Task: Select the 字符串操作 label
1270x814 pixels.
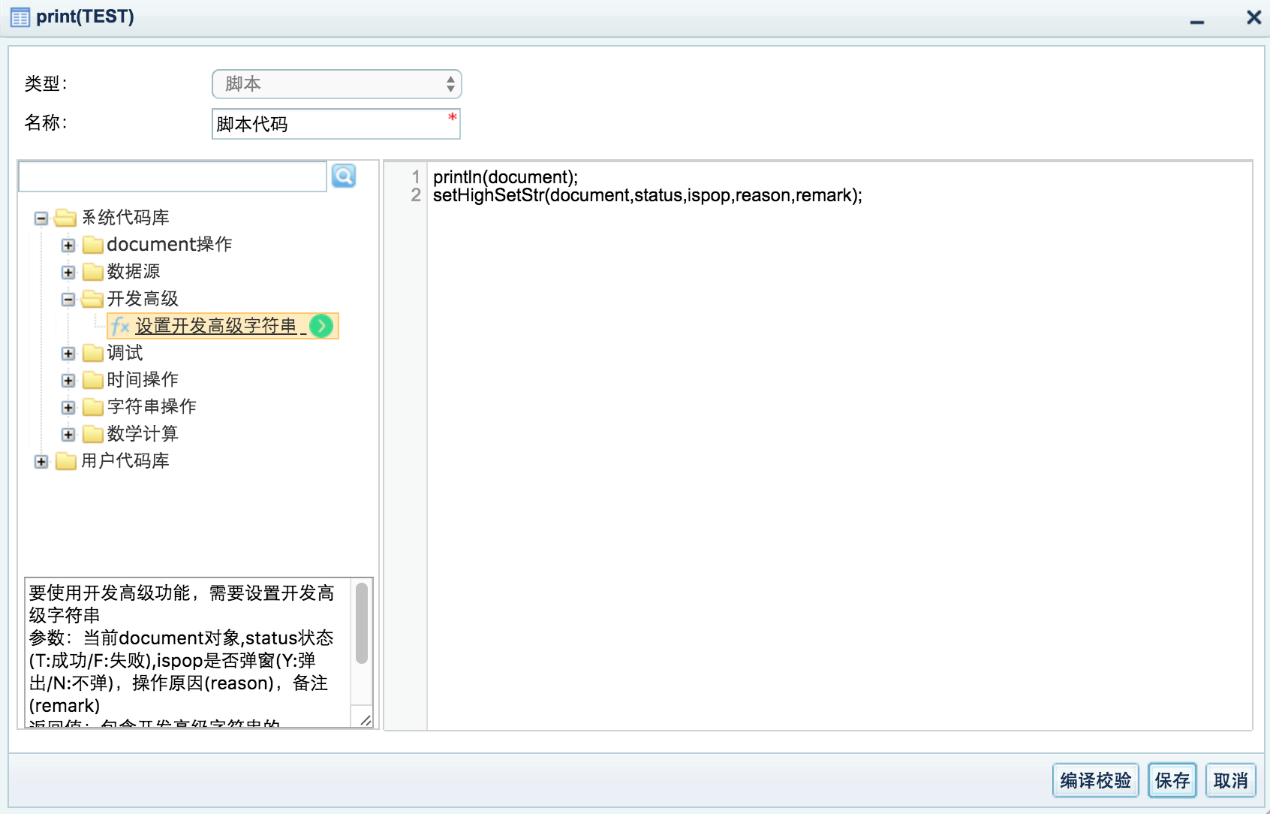Action: point(151,407)
